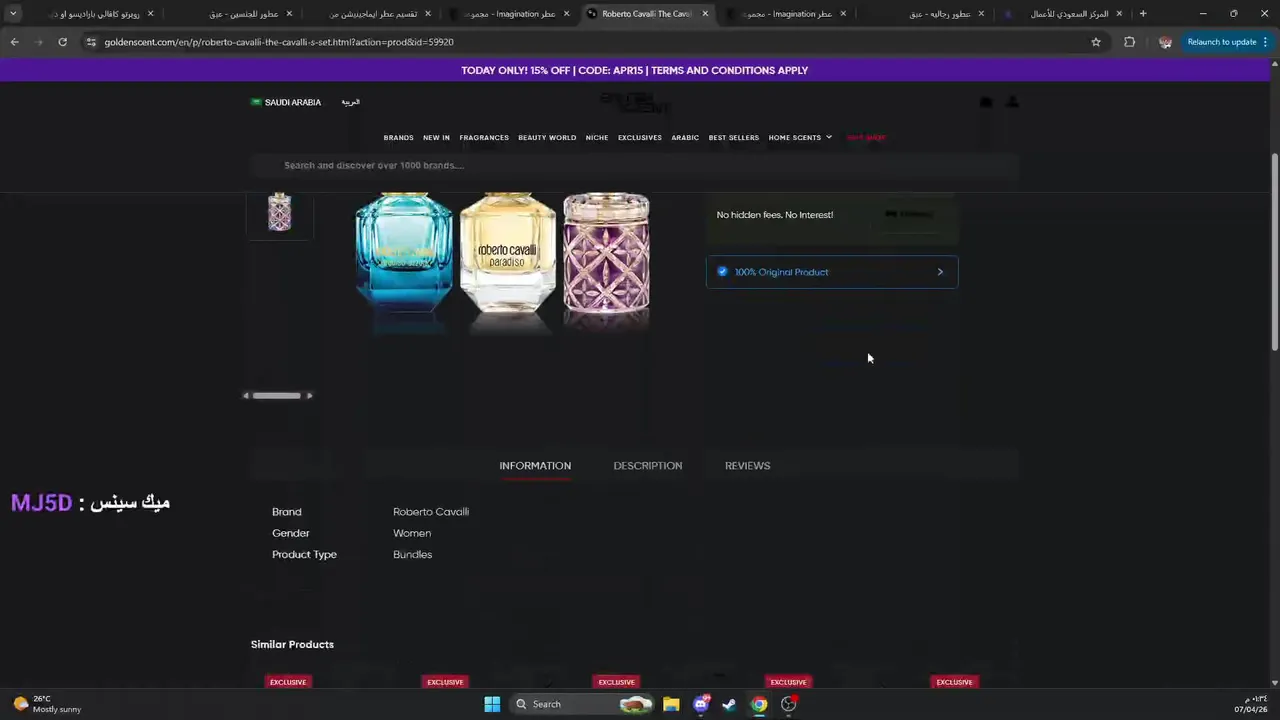Screen dimensions: 1280x720
Task: Open the OBS Studio taskbar icon
Action: [x=789, y=704]
